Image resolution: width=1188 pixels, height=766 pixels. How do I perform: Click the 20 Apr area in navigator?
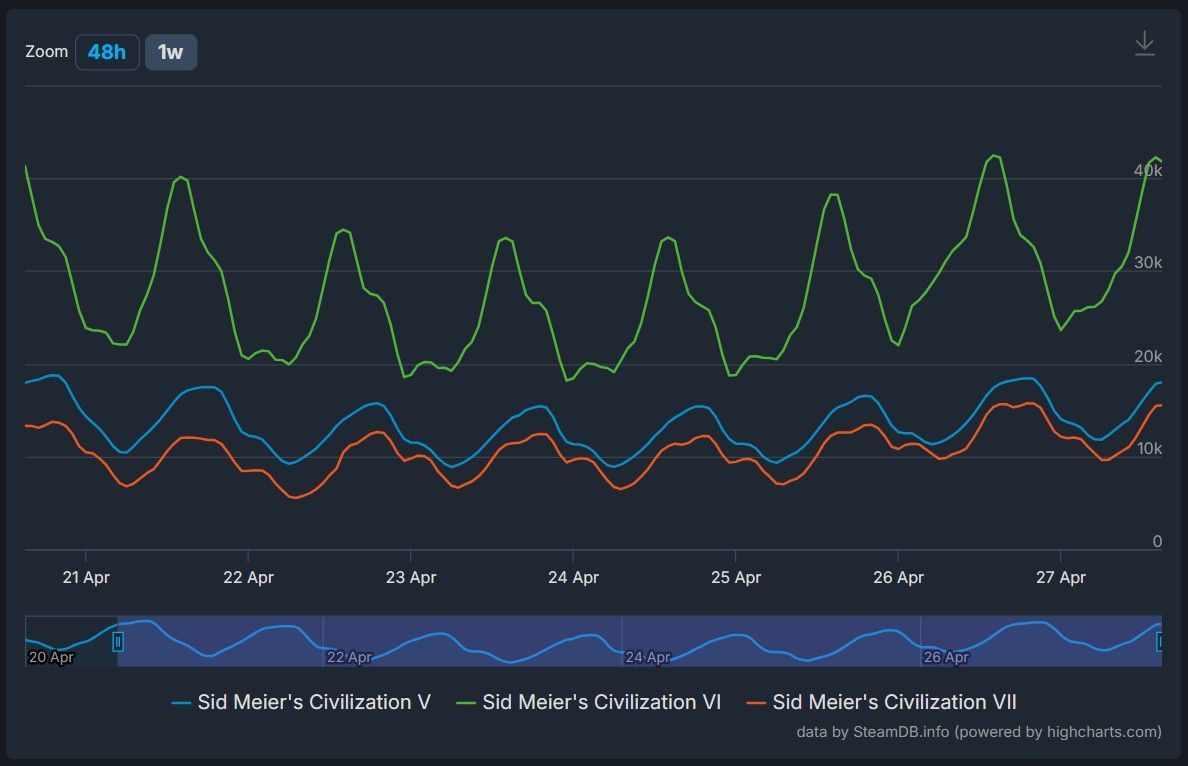click(51, 657)
